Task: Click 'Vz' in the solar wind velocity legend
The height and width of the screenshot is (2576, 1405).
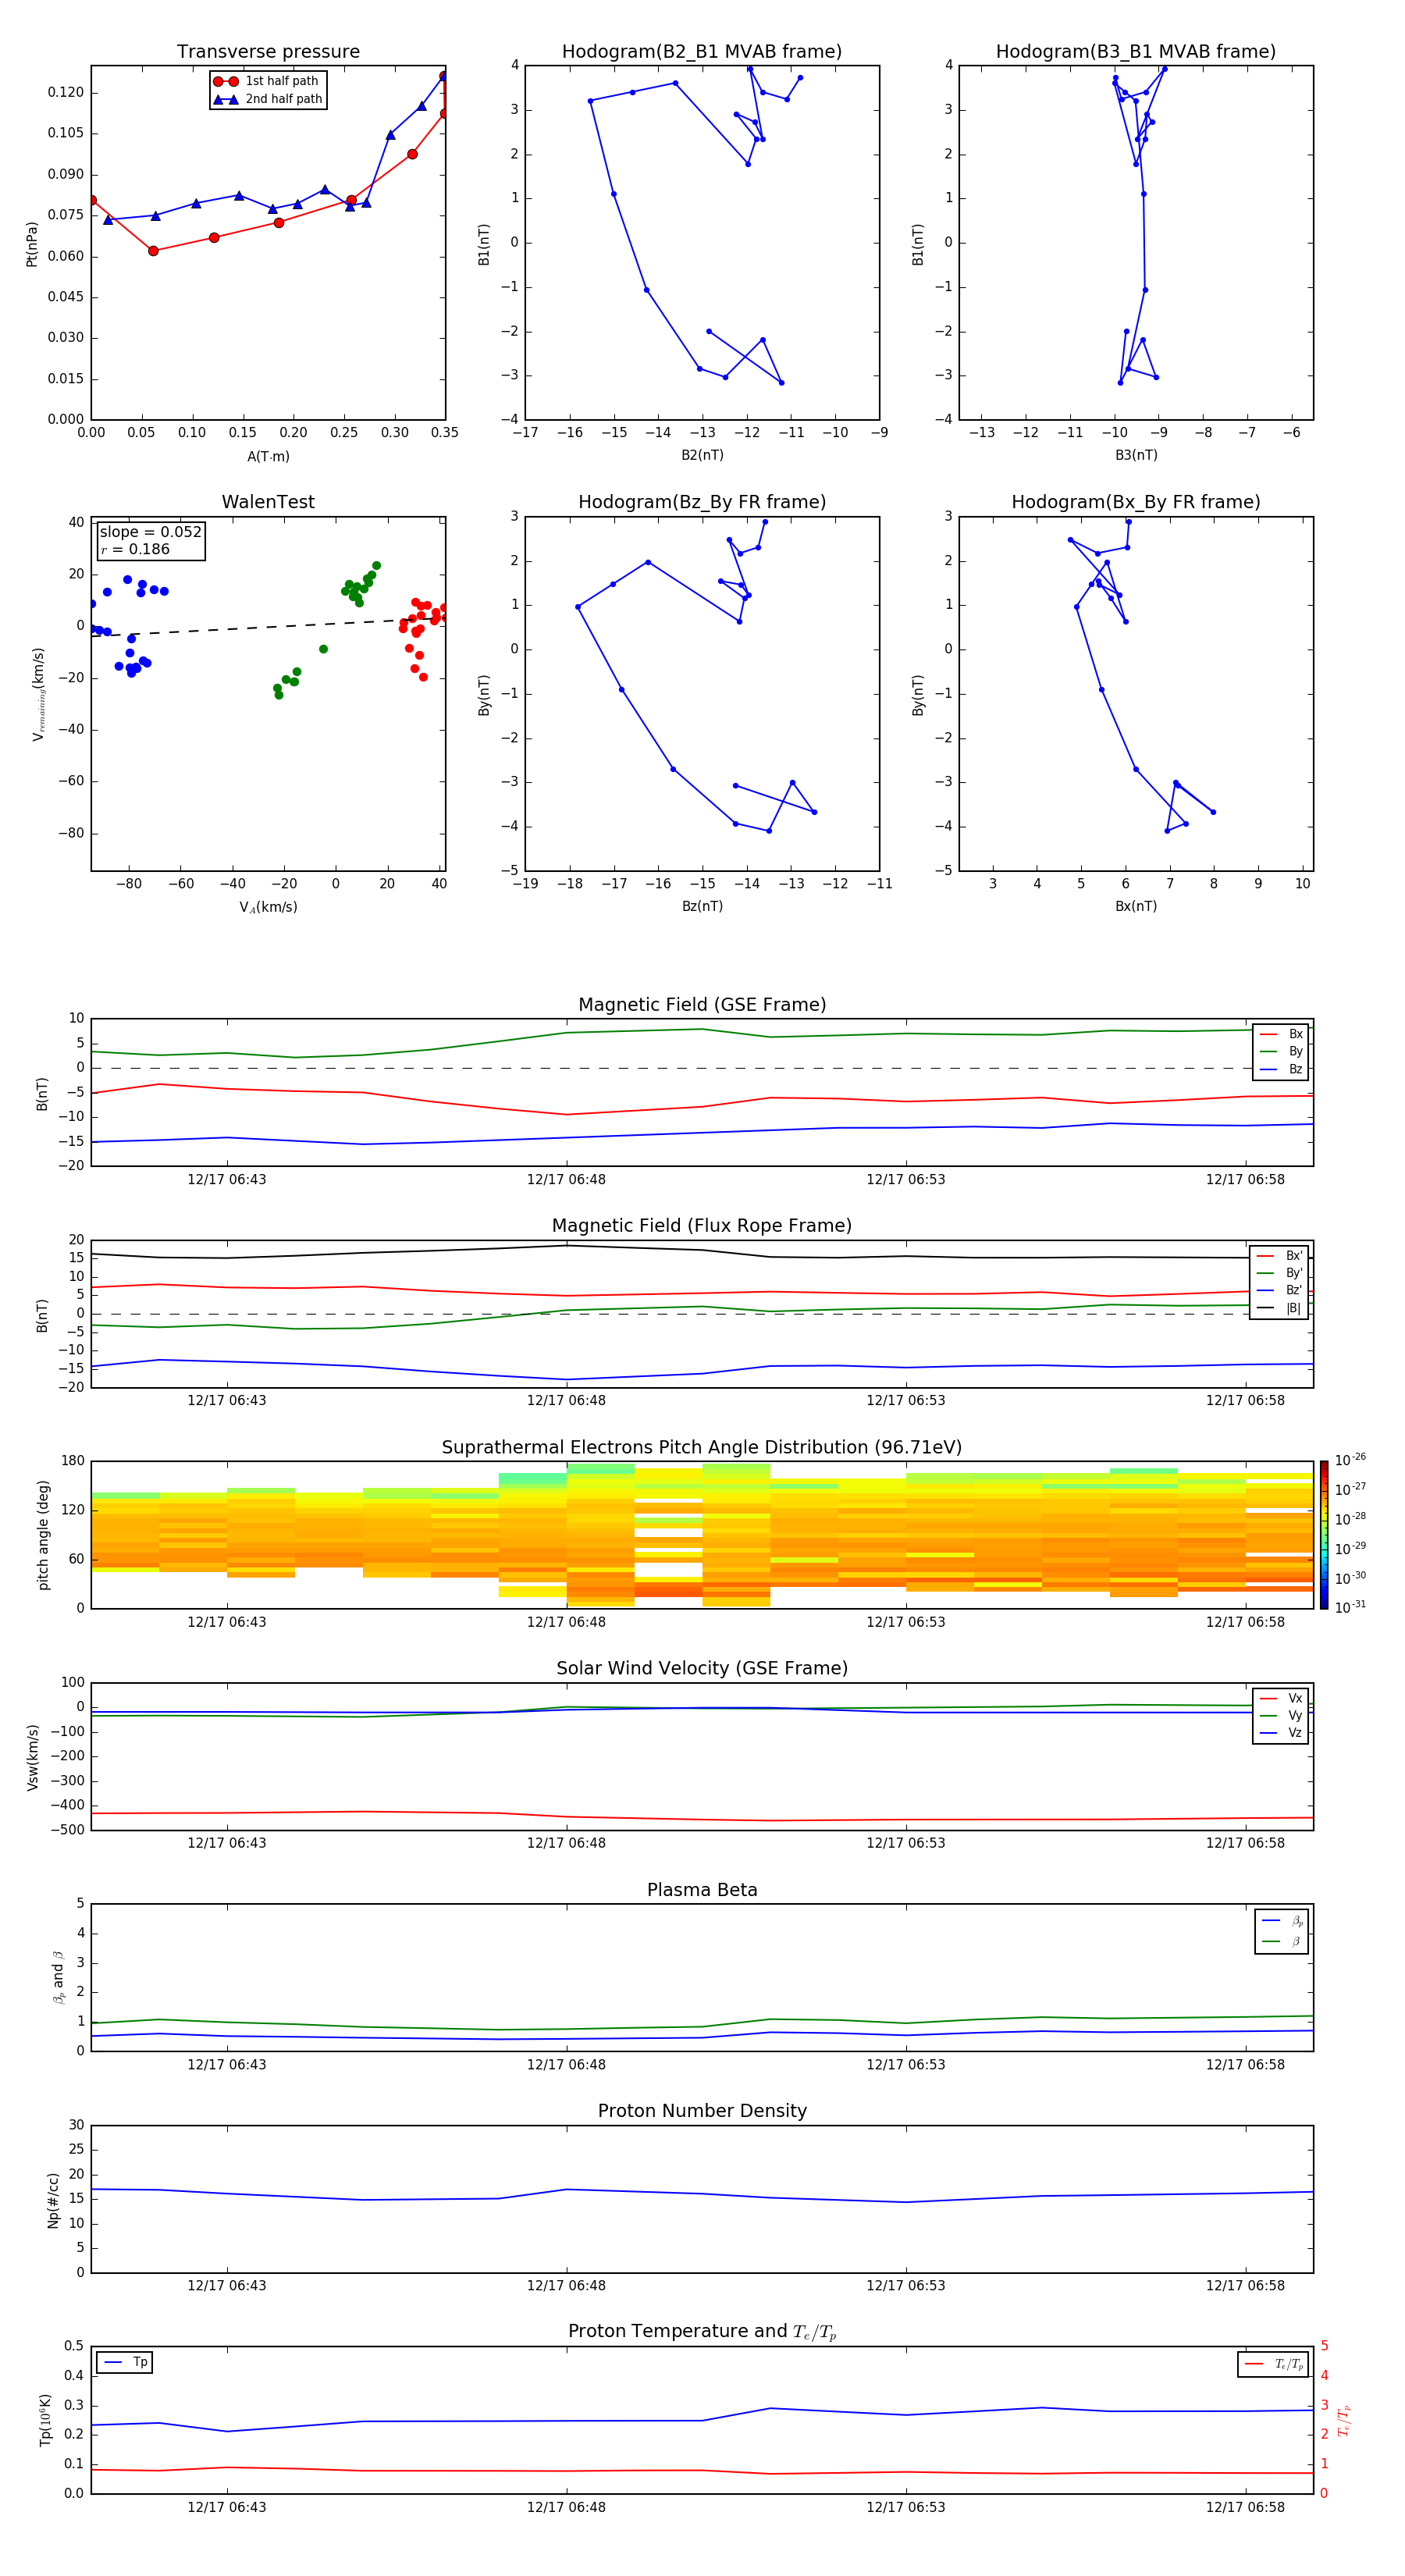Action: [1295, 1733]
